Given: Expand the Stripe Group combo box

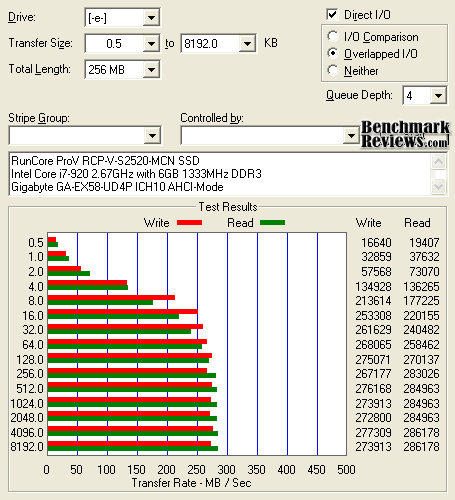Looking at the screenshot, I should [x=152, y=136].
